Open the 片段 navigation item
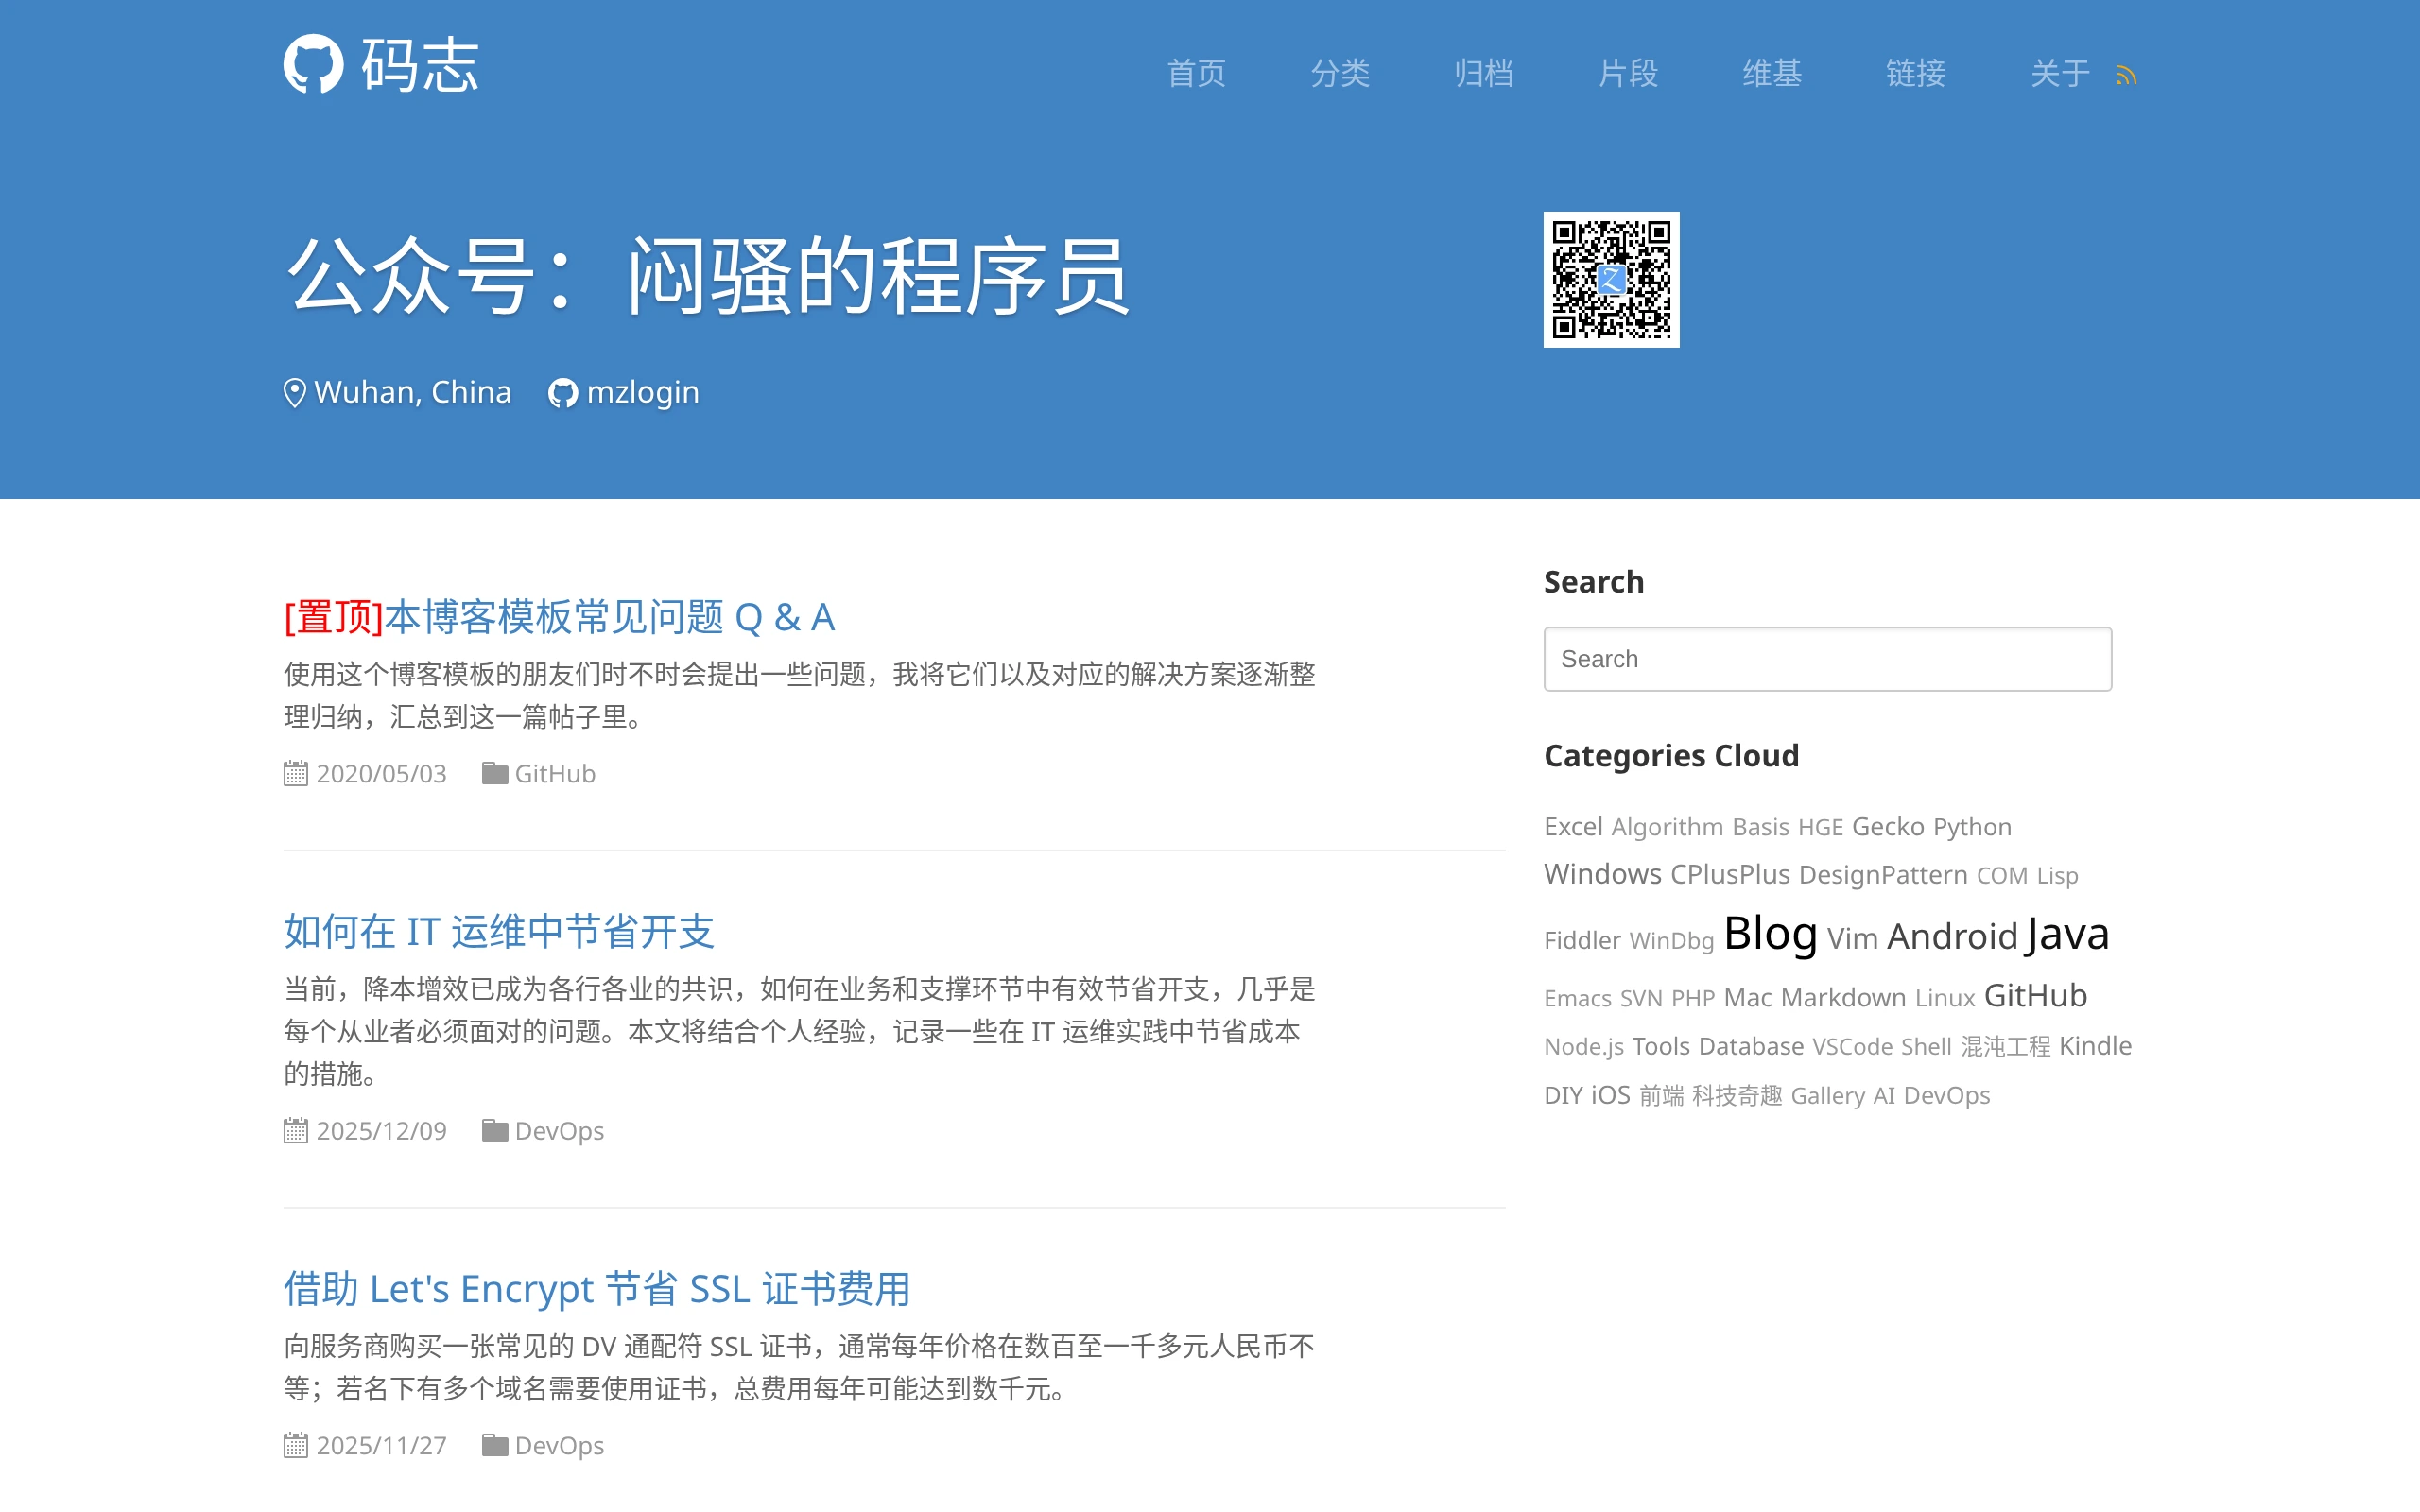This screenshot has height=1512, width=2420. (x=1628, y=73)
